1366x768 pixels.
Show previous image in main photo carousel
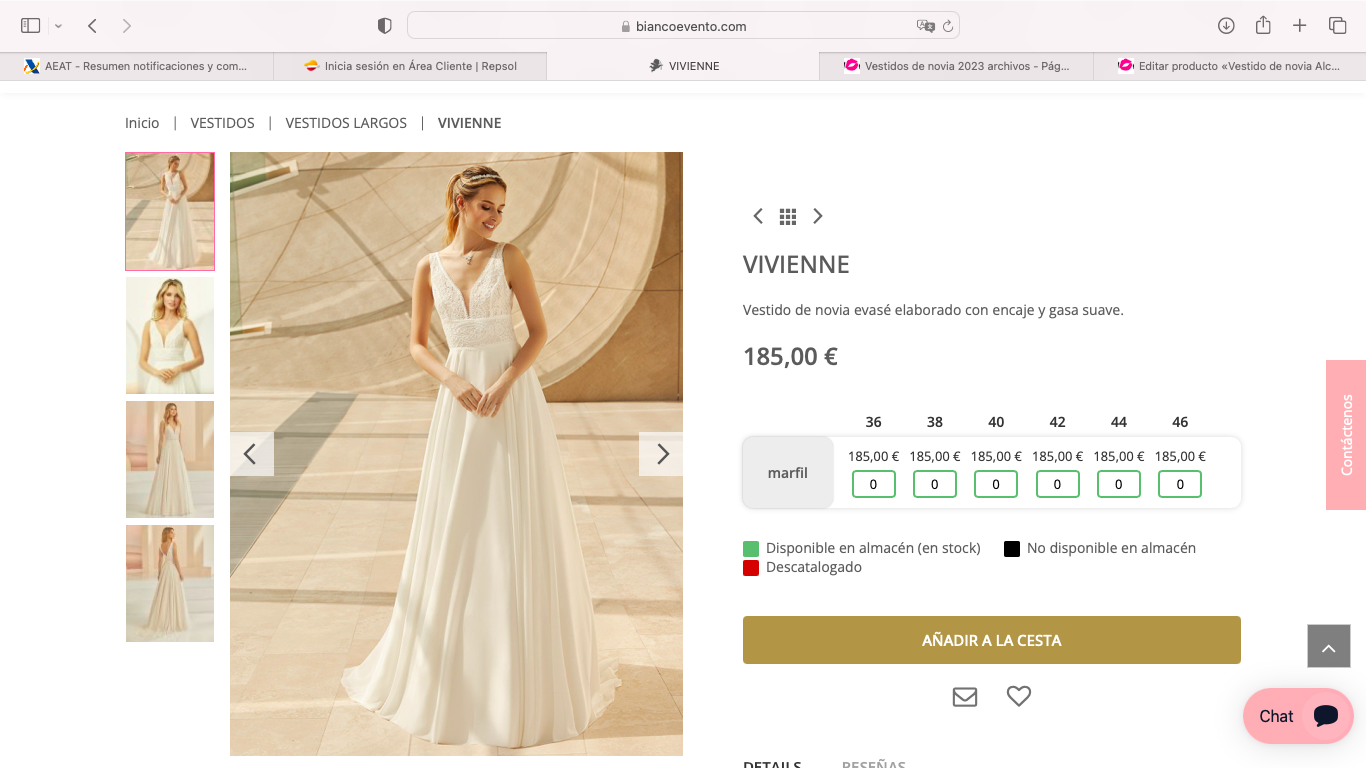(x=251, y=454)
